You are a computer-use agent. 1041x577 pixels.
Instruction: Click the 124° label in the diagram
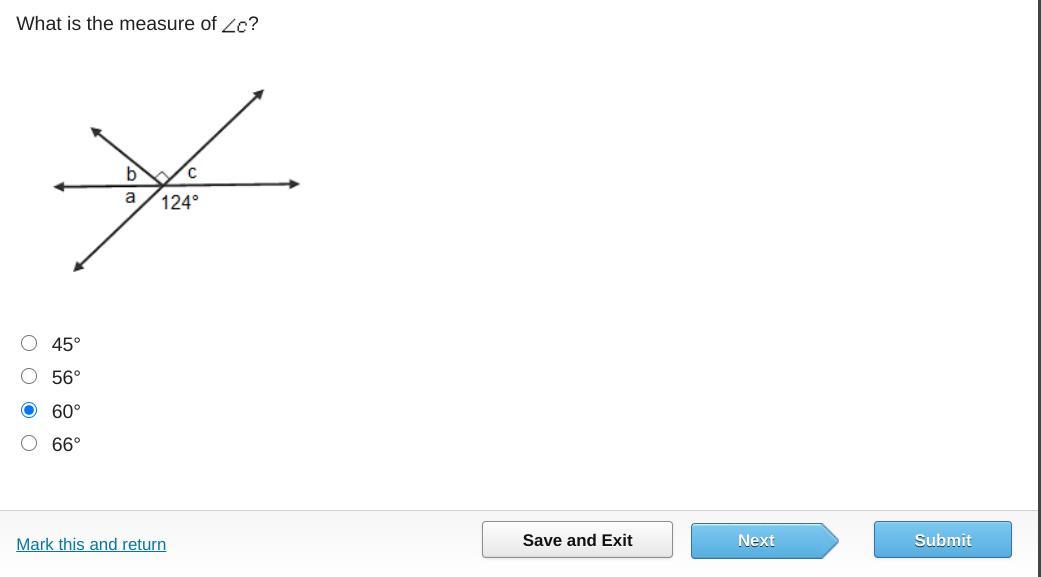coord(180,202)
